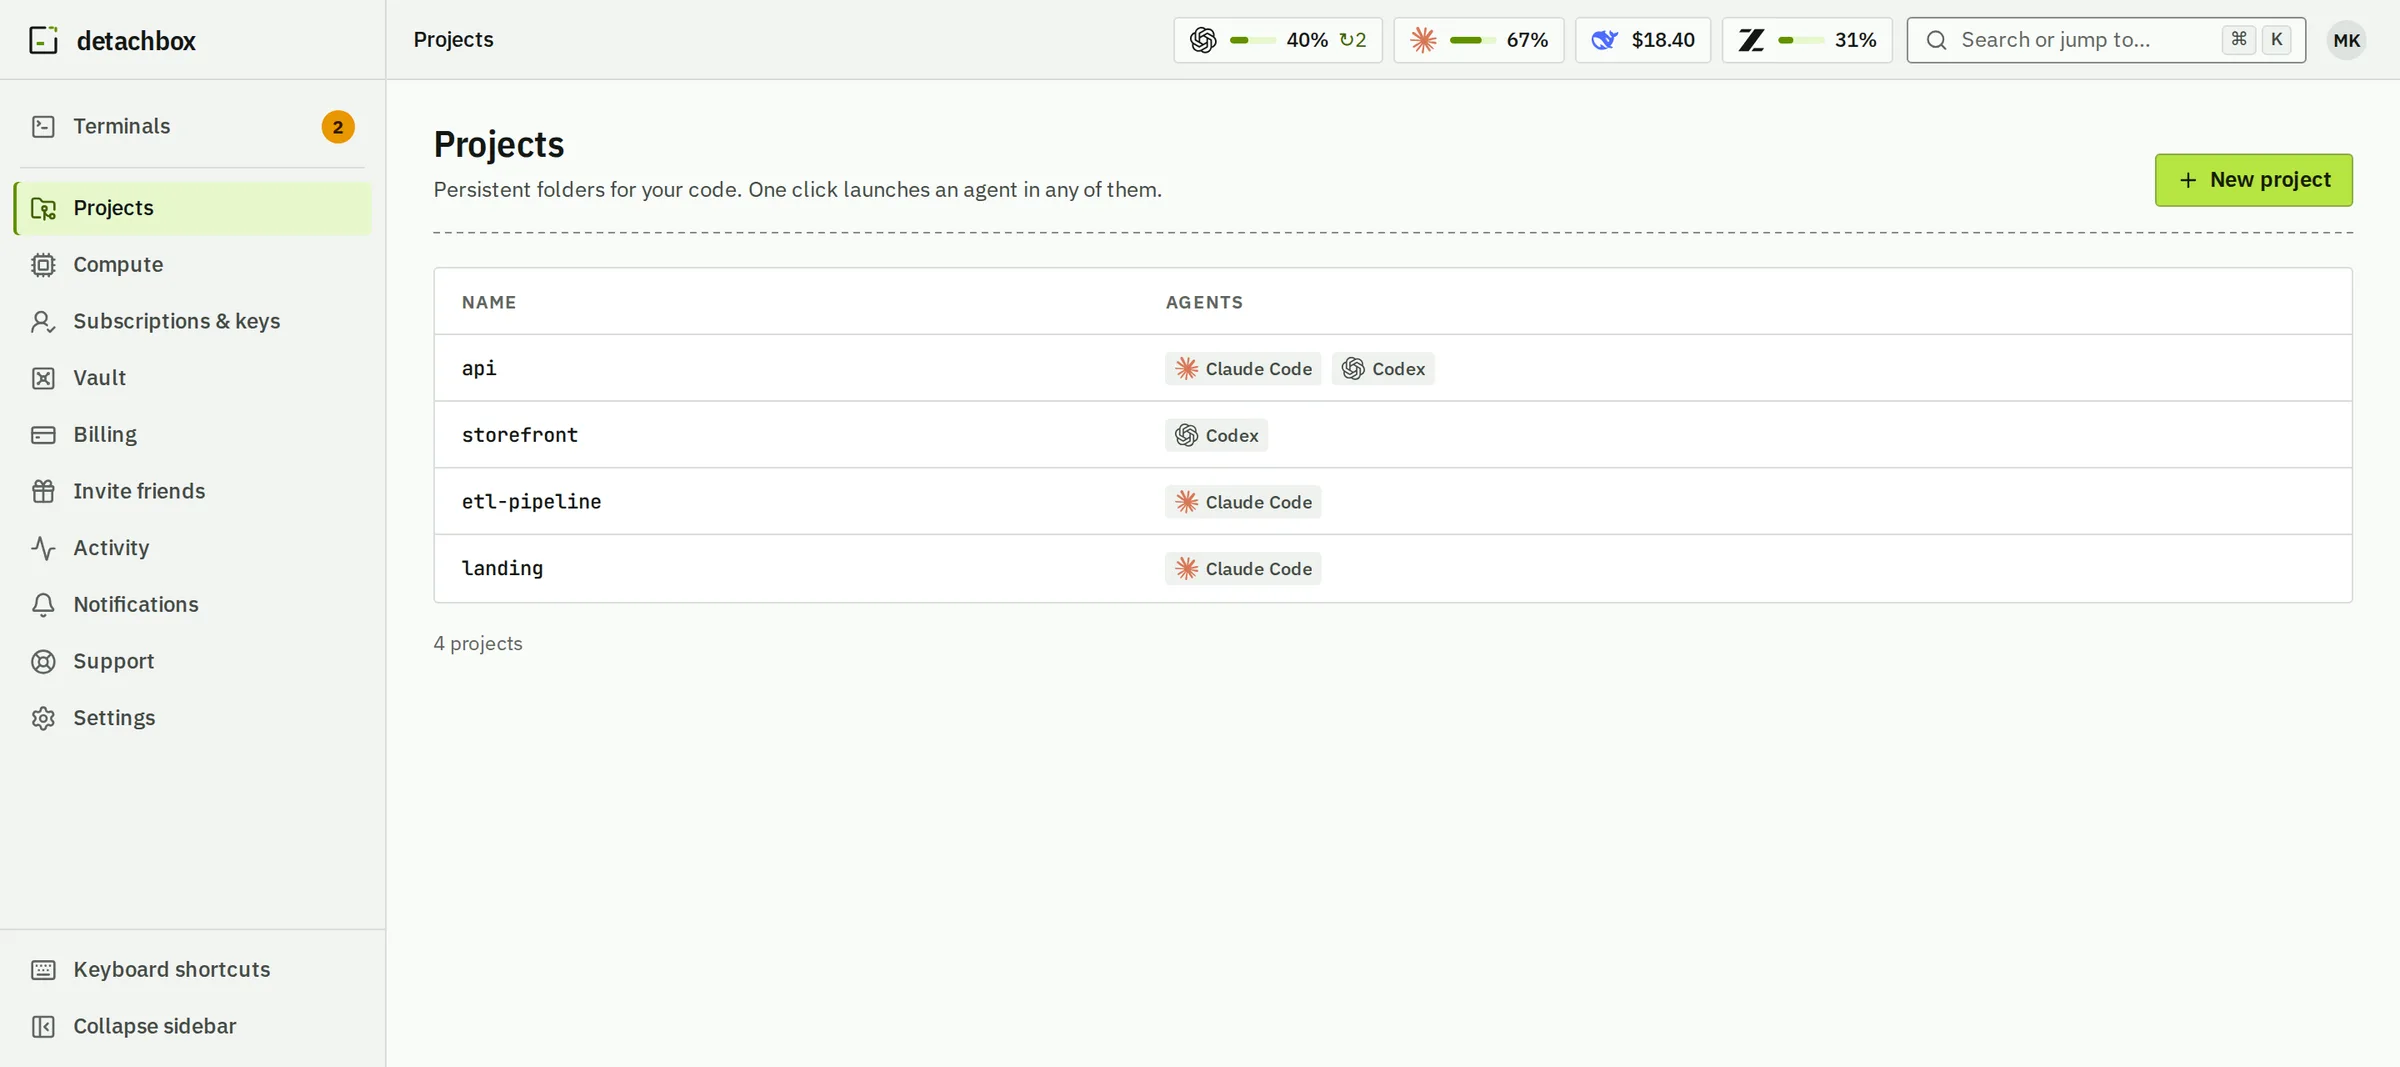This screenshot has width=2400, height=1067.
Task: Open Billing from the sidebar
Action: 192,435
